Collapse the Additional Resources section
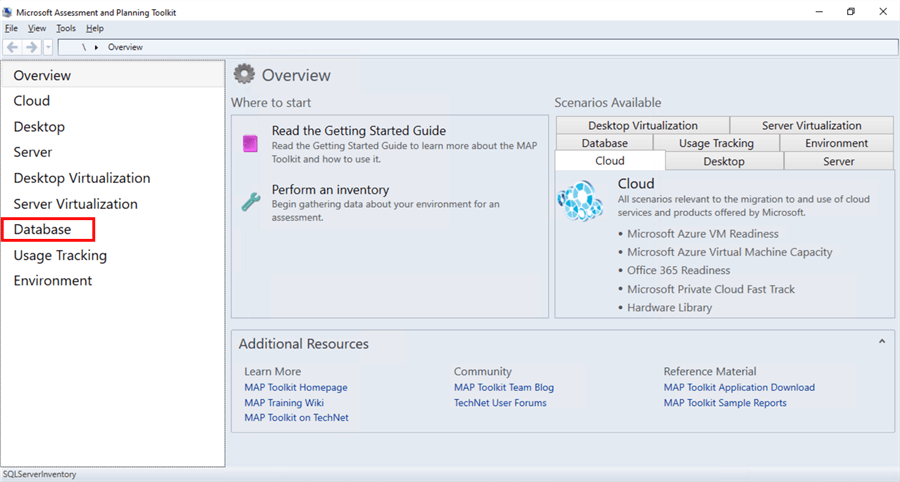 [x=881, y=342]
